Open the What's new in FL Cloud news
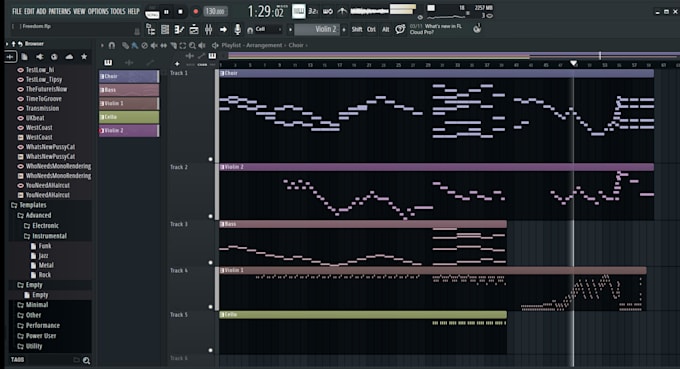 pos(436,29)
